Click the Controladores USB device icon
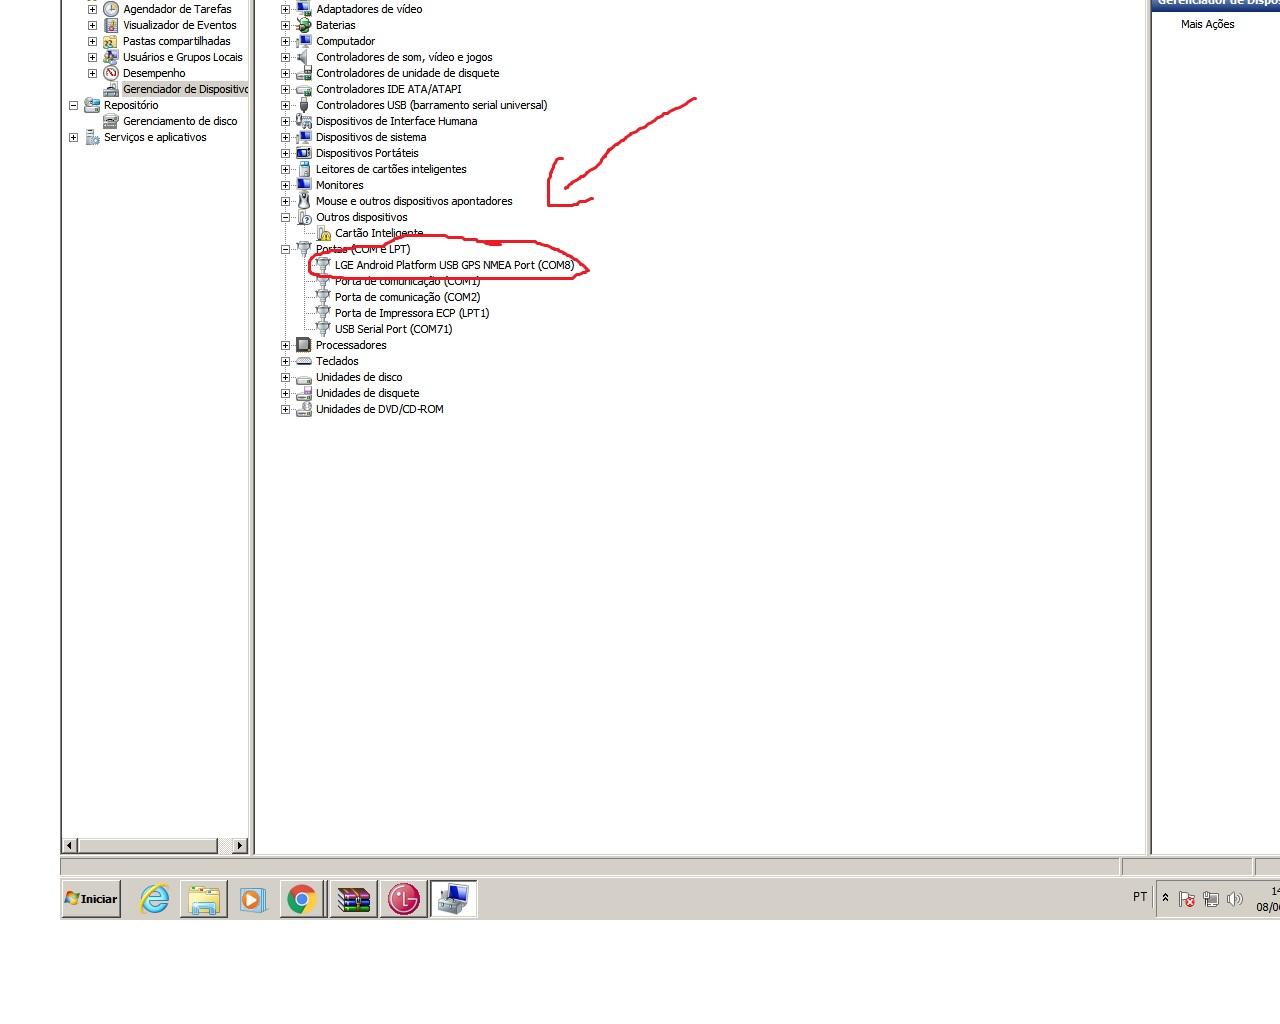Screen dimensions: 1280x1024 (304, 105)
